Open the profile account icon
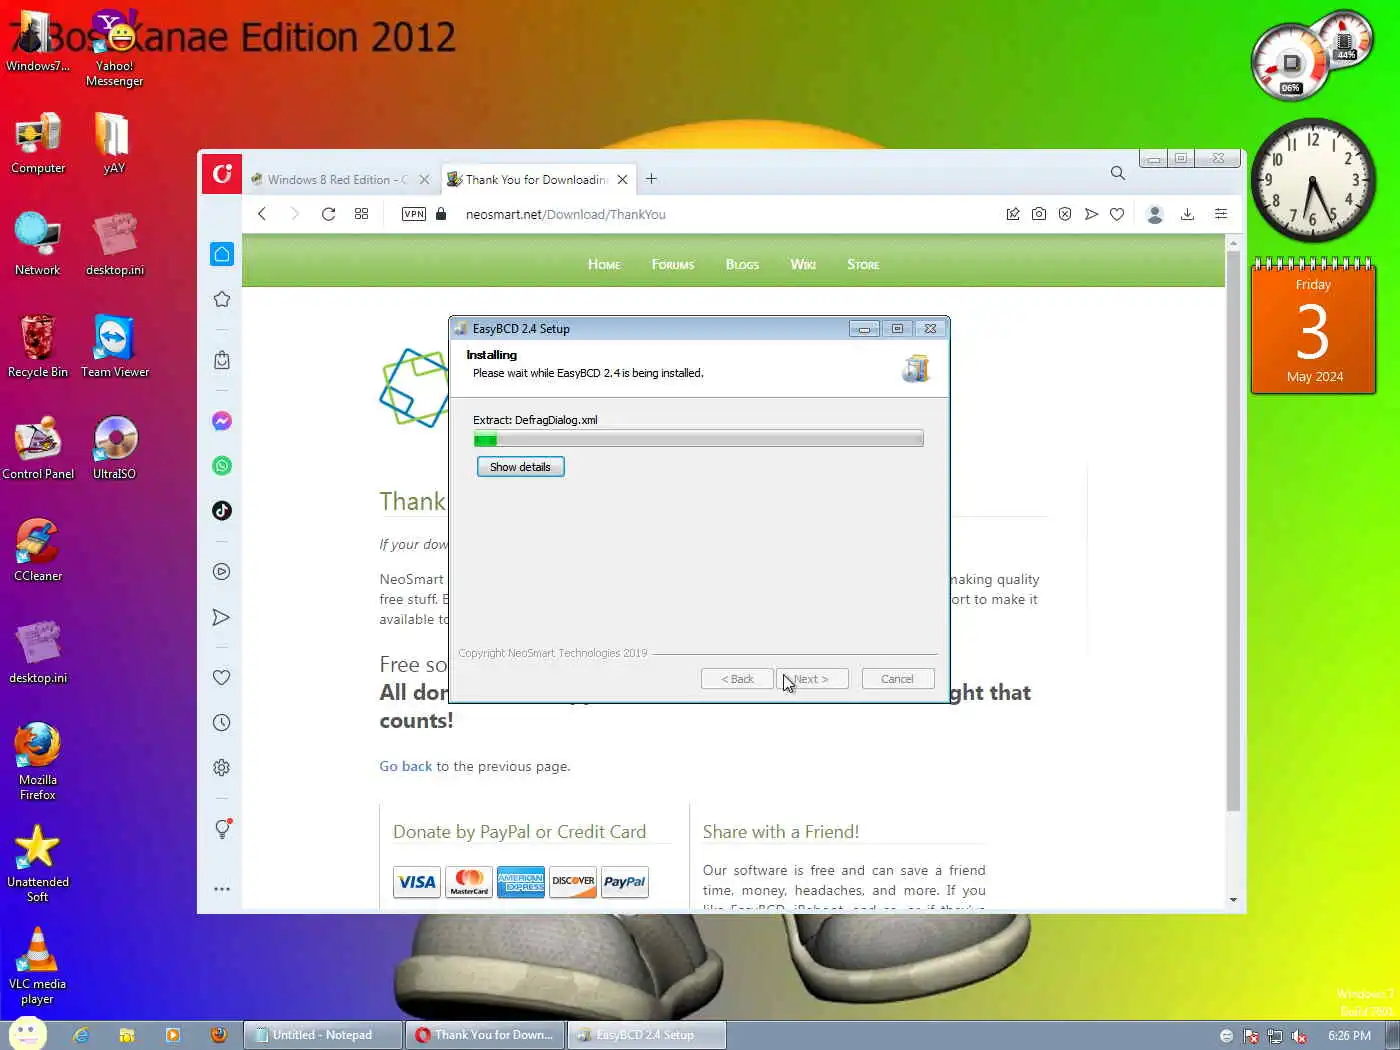 (x=1155, y=214)
